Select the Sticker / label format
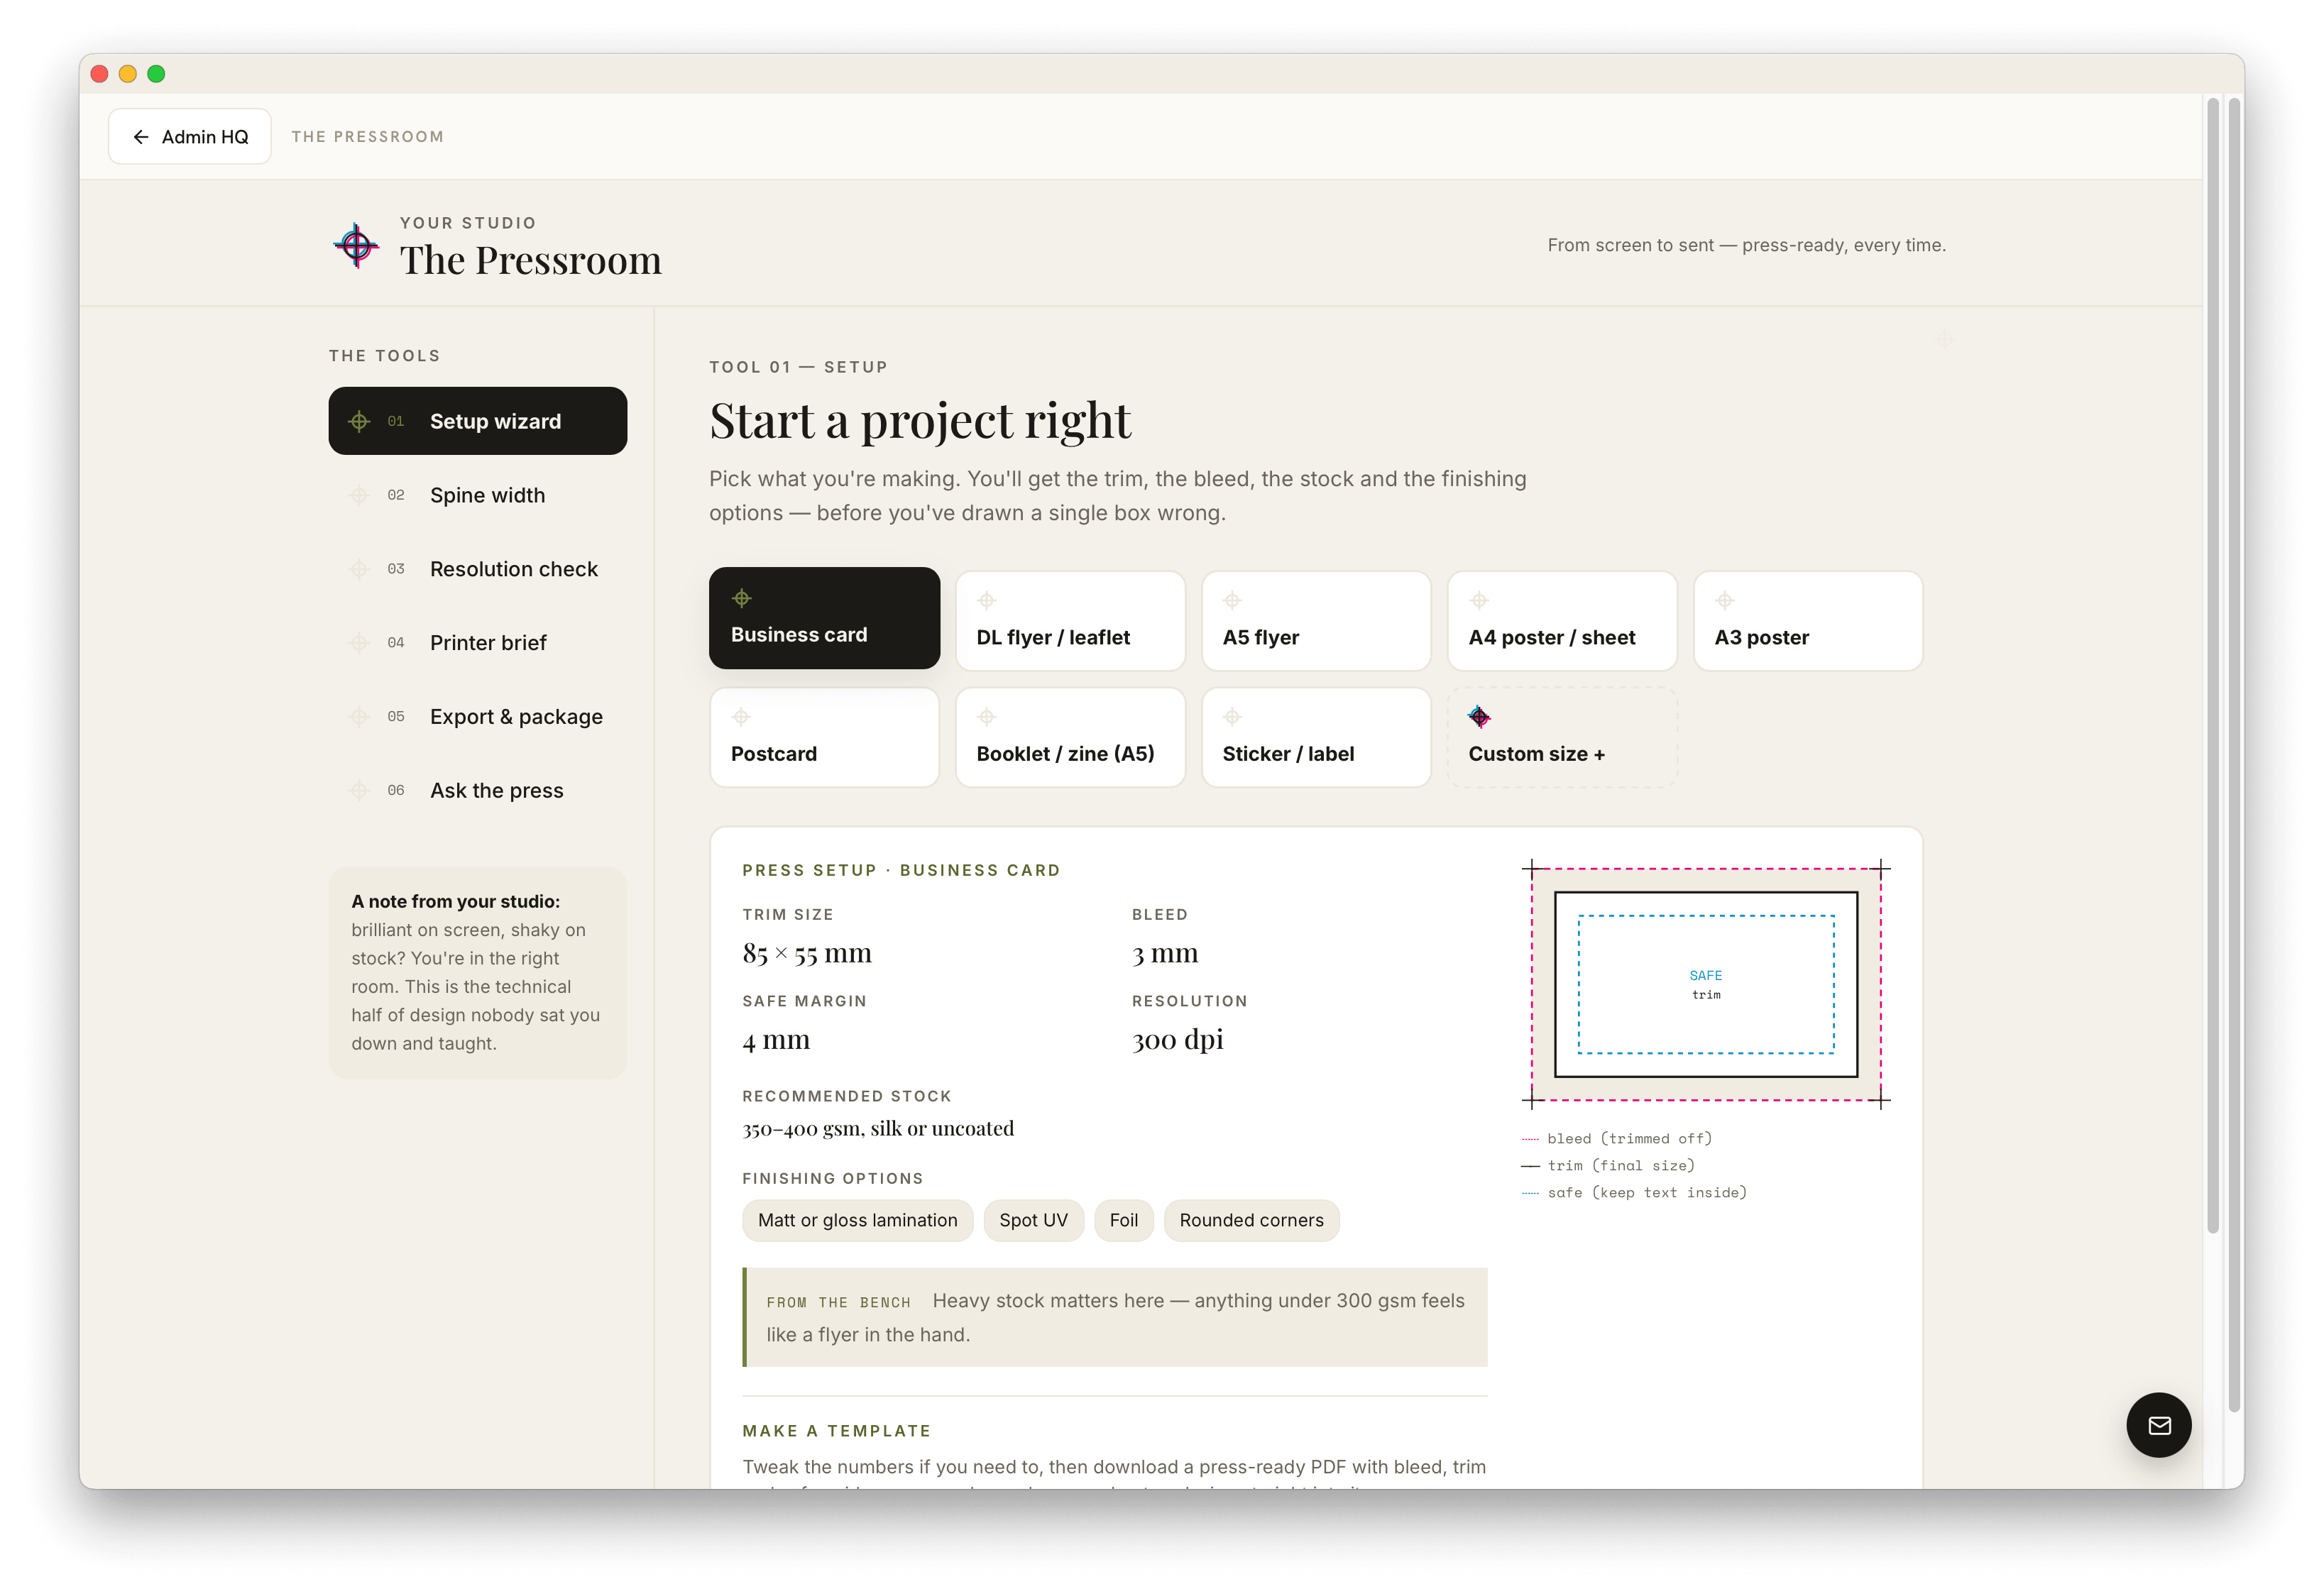This screenshot has width=2324, height=1594. click(1316, 738)
